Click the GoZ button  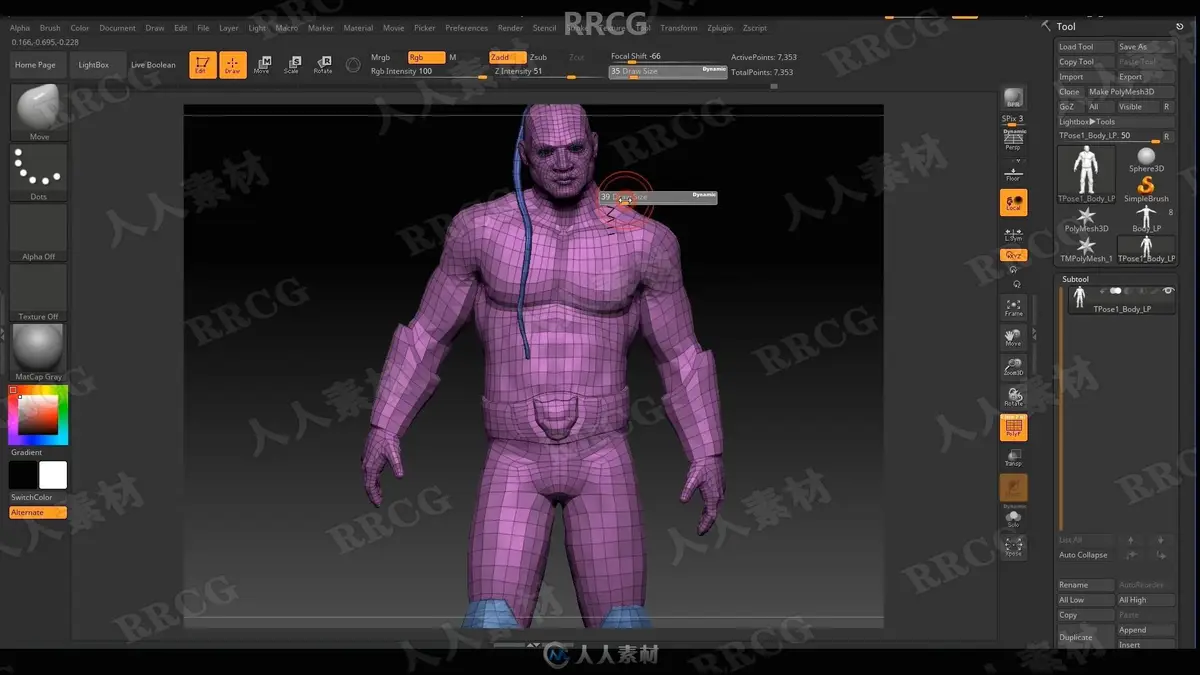click(x=1067, y=107)
